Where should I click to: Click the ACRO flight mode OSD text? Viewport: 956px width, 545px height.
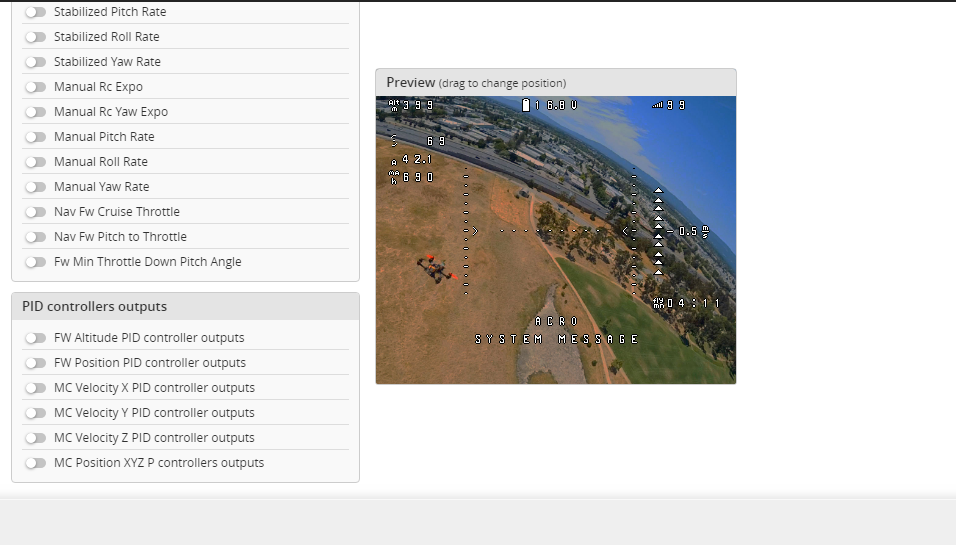coord(556,321)
